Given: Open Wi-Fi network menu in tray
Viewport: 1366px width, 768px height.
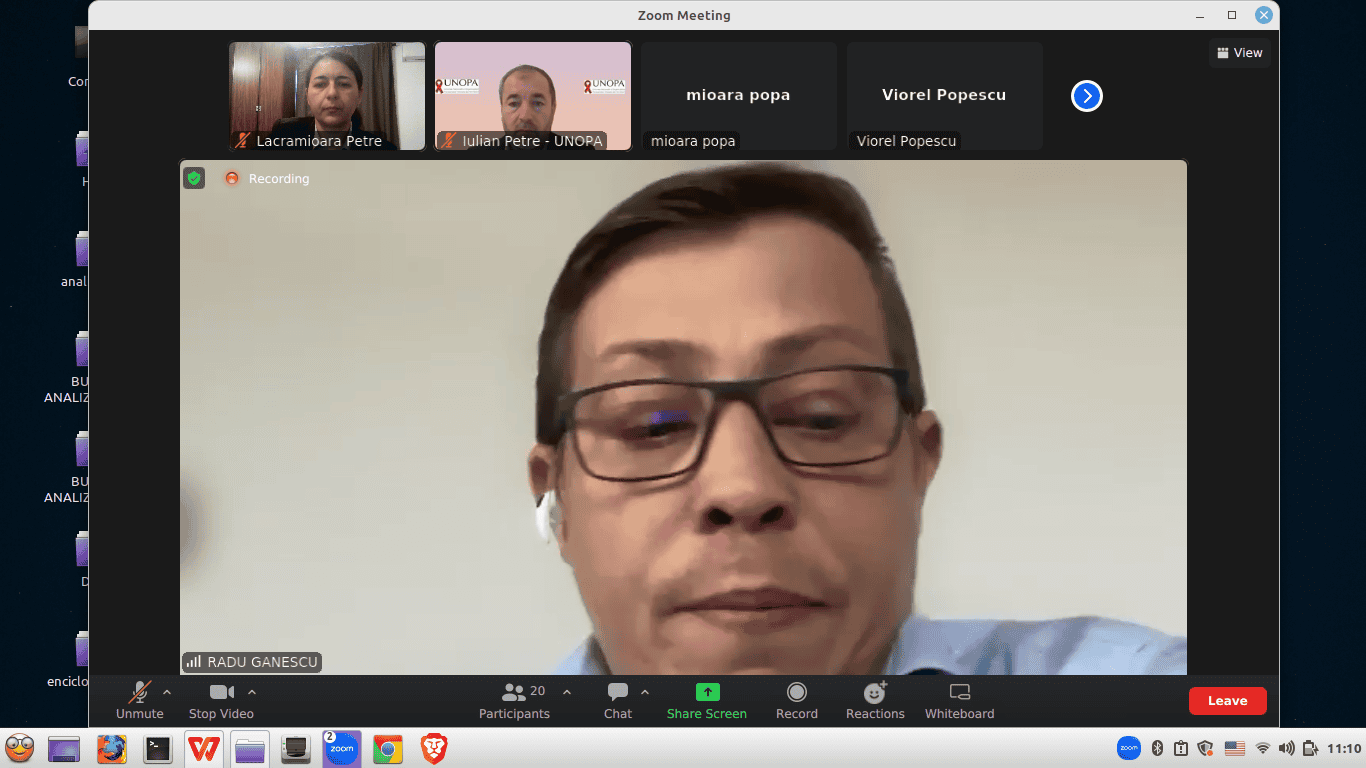Looking at the screenshot, I should [x=1263, y=748].
